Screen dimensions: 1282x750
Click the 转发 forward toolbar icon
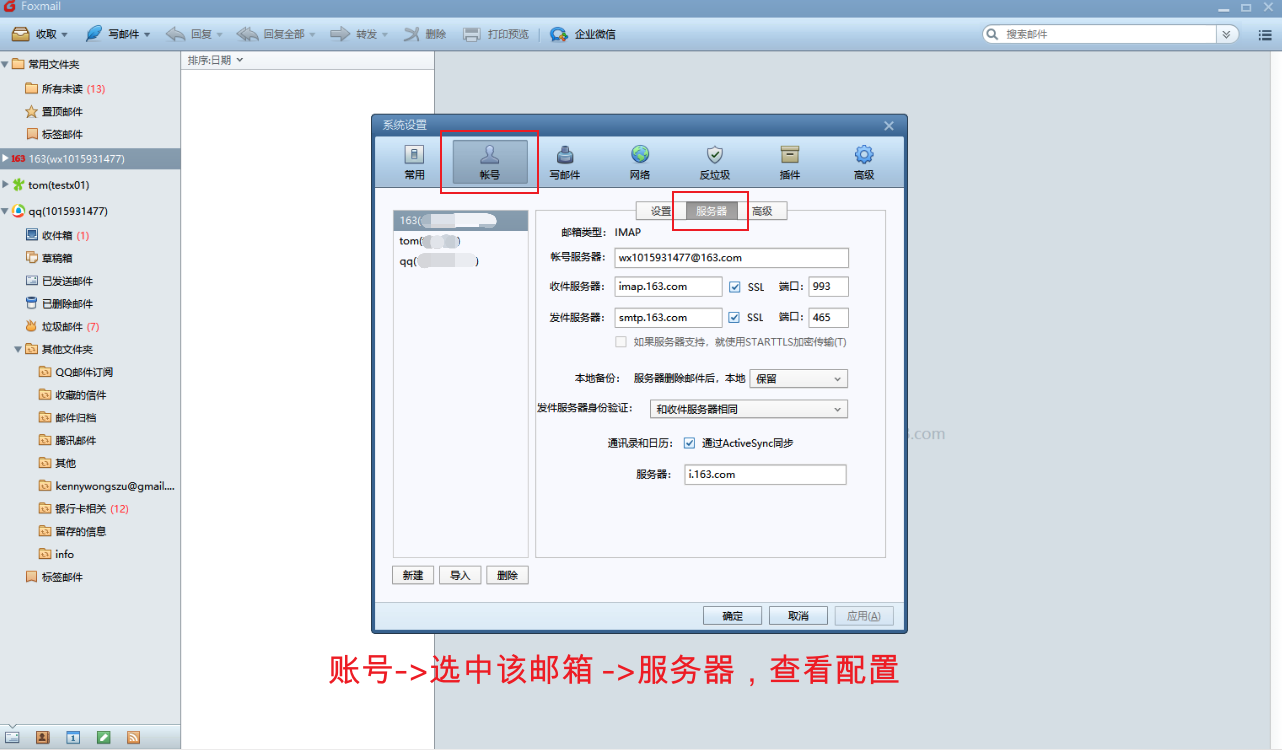pos(340,34)
